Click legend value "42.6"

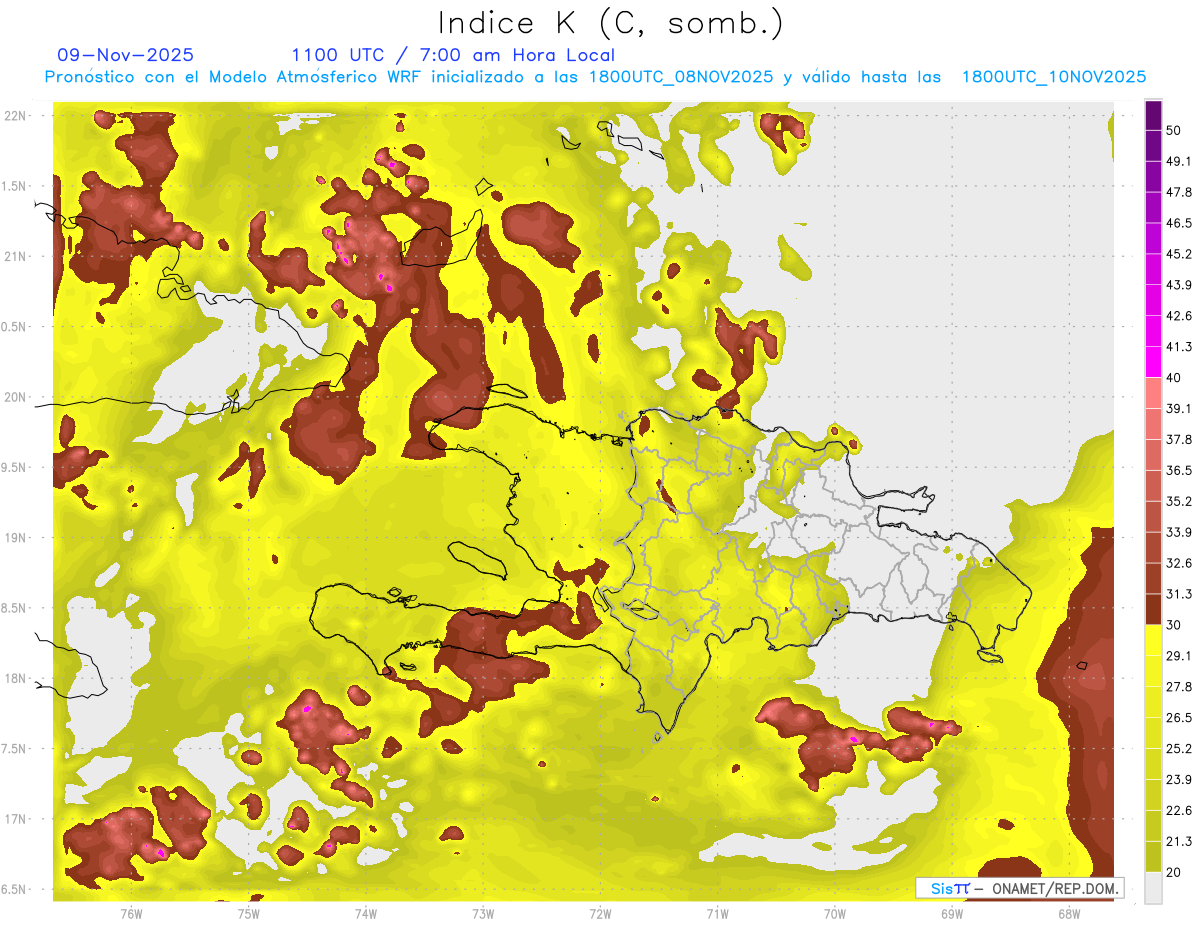(x=1179, y=316)
